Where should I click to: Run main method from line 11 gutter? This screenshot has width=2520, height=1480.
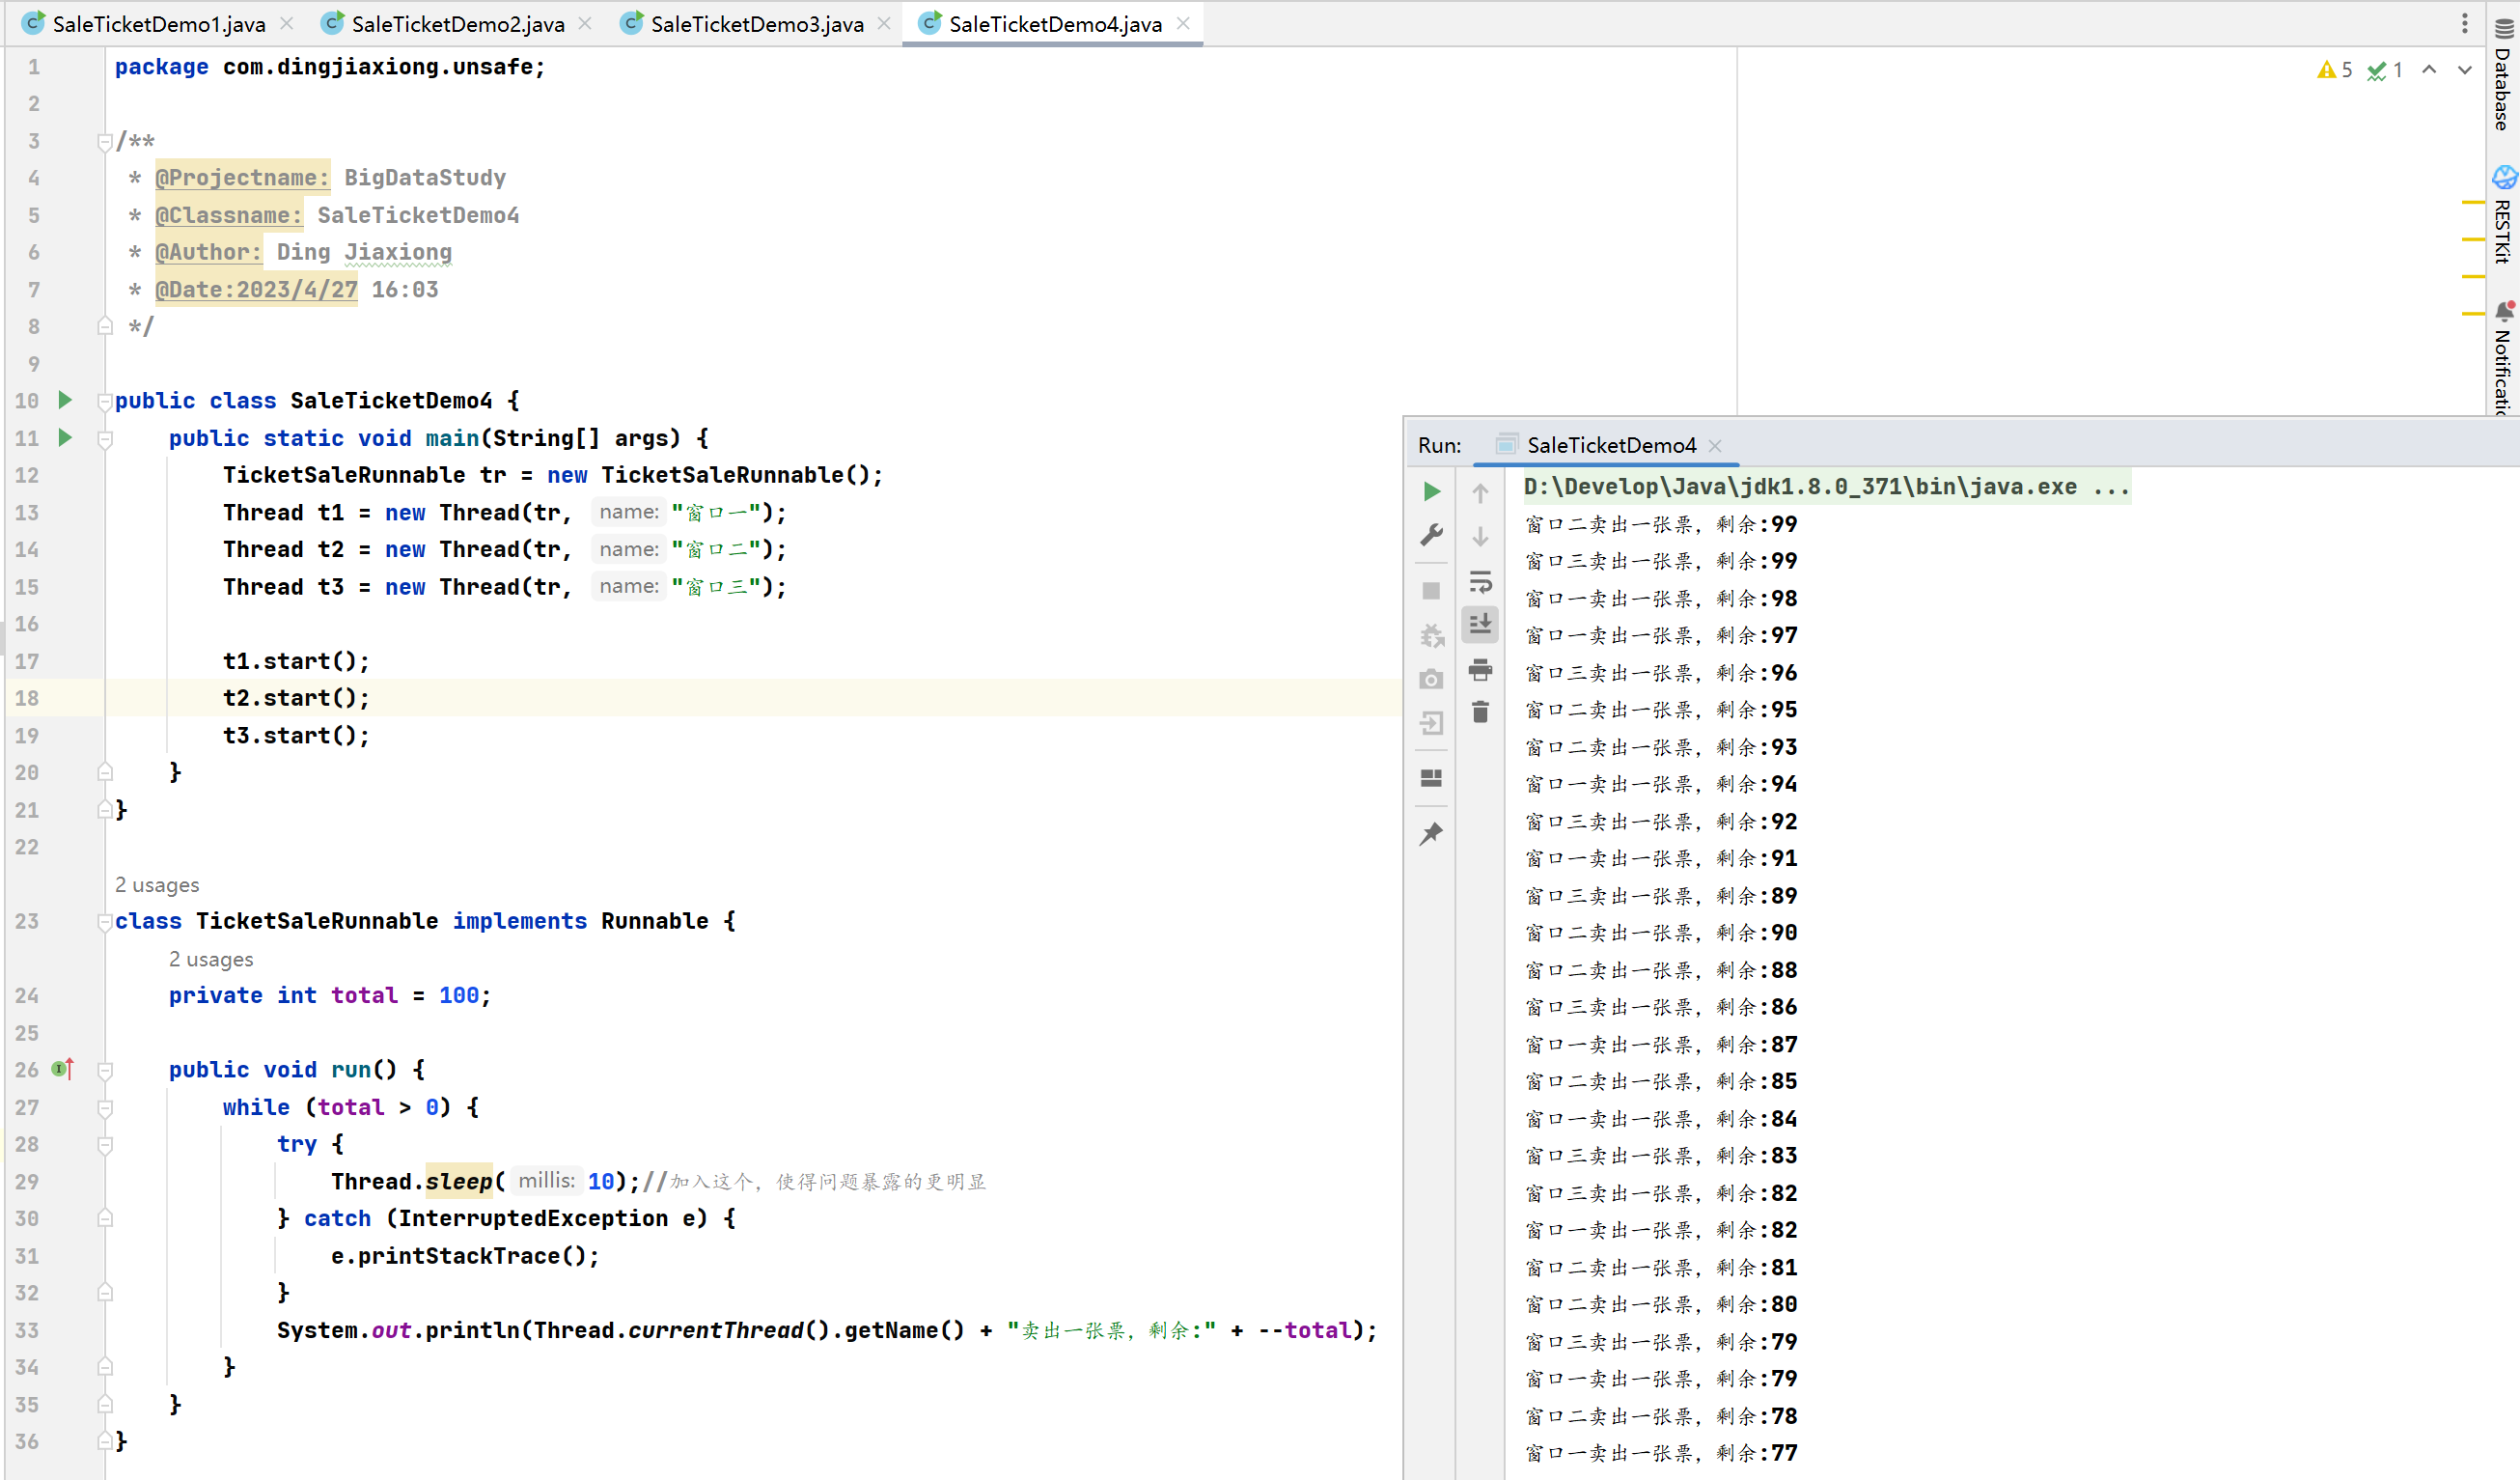tap(65, 437)
